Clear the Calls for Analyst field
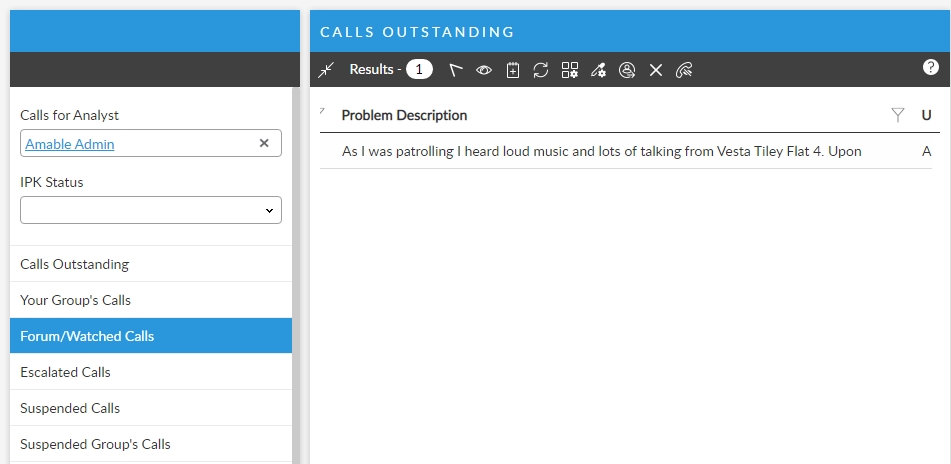 (x=264, y=143)
